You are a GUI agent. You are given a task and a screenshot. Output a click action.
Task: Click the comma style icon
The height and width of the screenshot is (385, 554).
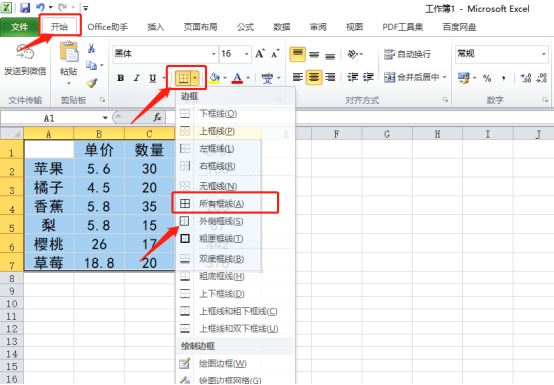(x=503, y=78)
